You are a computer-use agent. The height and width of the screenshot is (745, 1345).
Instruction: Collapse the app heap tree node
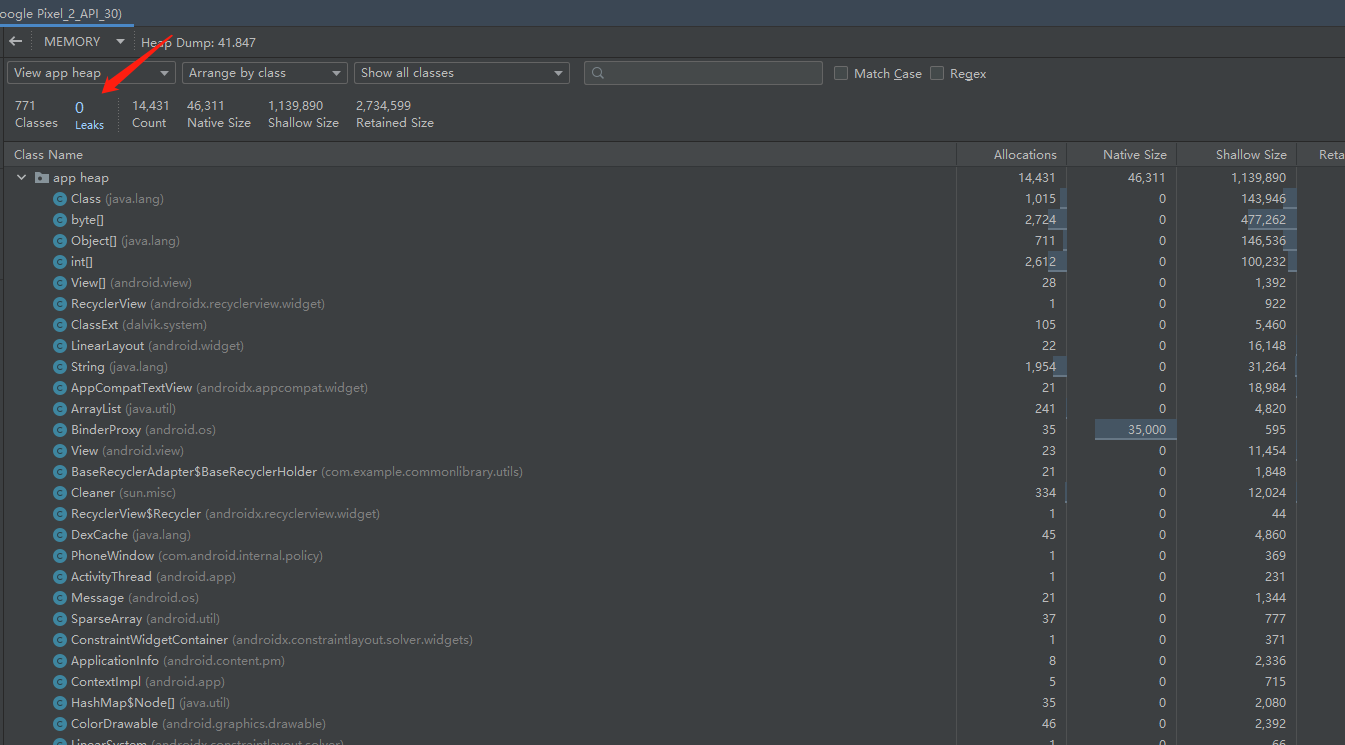22,177
